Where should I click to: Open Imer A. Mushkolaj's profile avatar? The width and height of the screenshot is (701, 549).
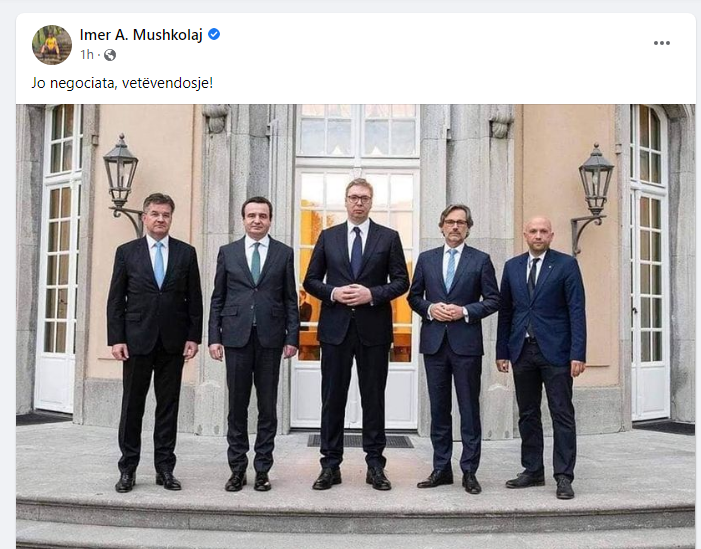pyautogui.click(x=52, y=45)
